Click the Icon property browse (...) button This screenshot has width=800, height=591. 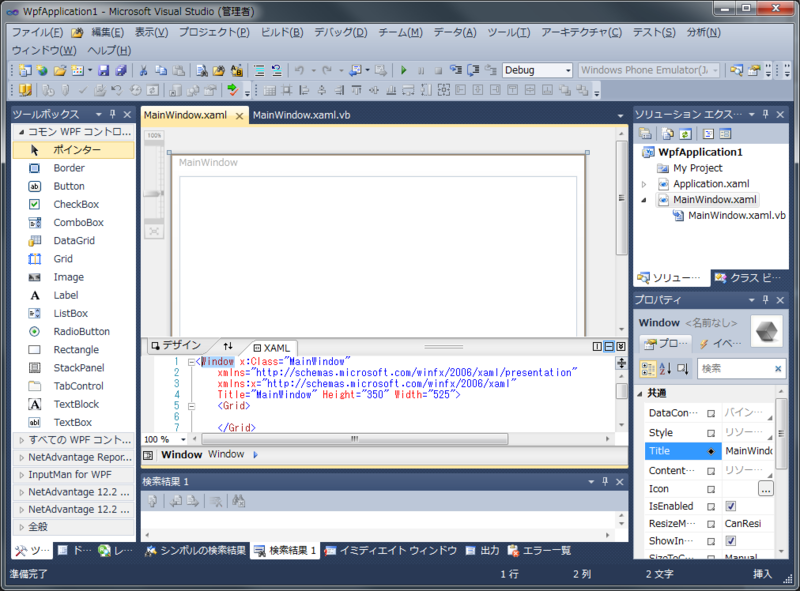(x=765, y=489)
